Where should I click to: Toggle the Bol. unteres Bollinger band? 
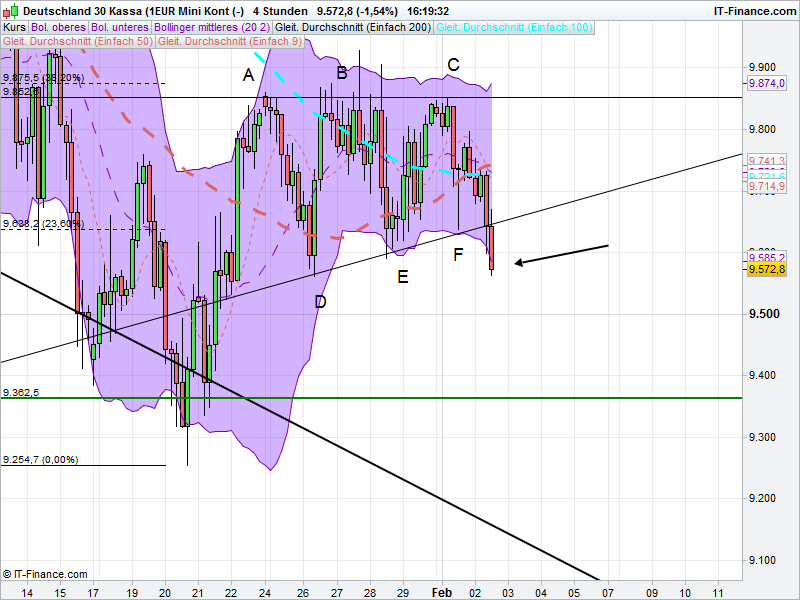coord(120,27)
